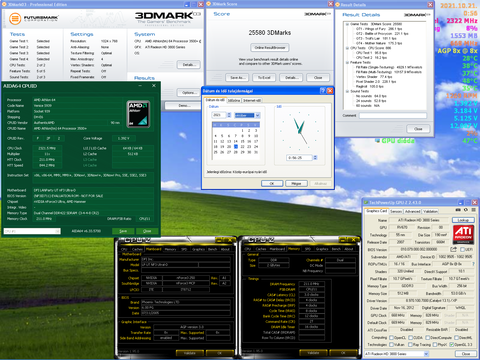
Task: Collapse the Game Tests tree node
Action: (347, 24)
